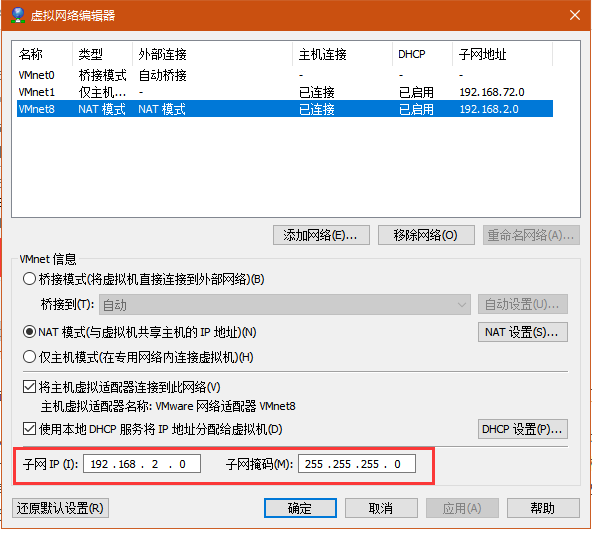Click 还原默认设置(R) button
Viewport: 592px width, 533px height.
[60, 508]
